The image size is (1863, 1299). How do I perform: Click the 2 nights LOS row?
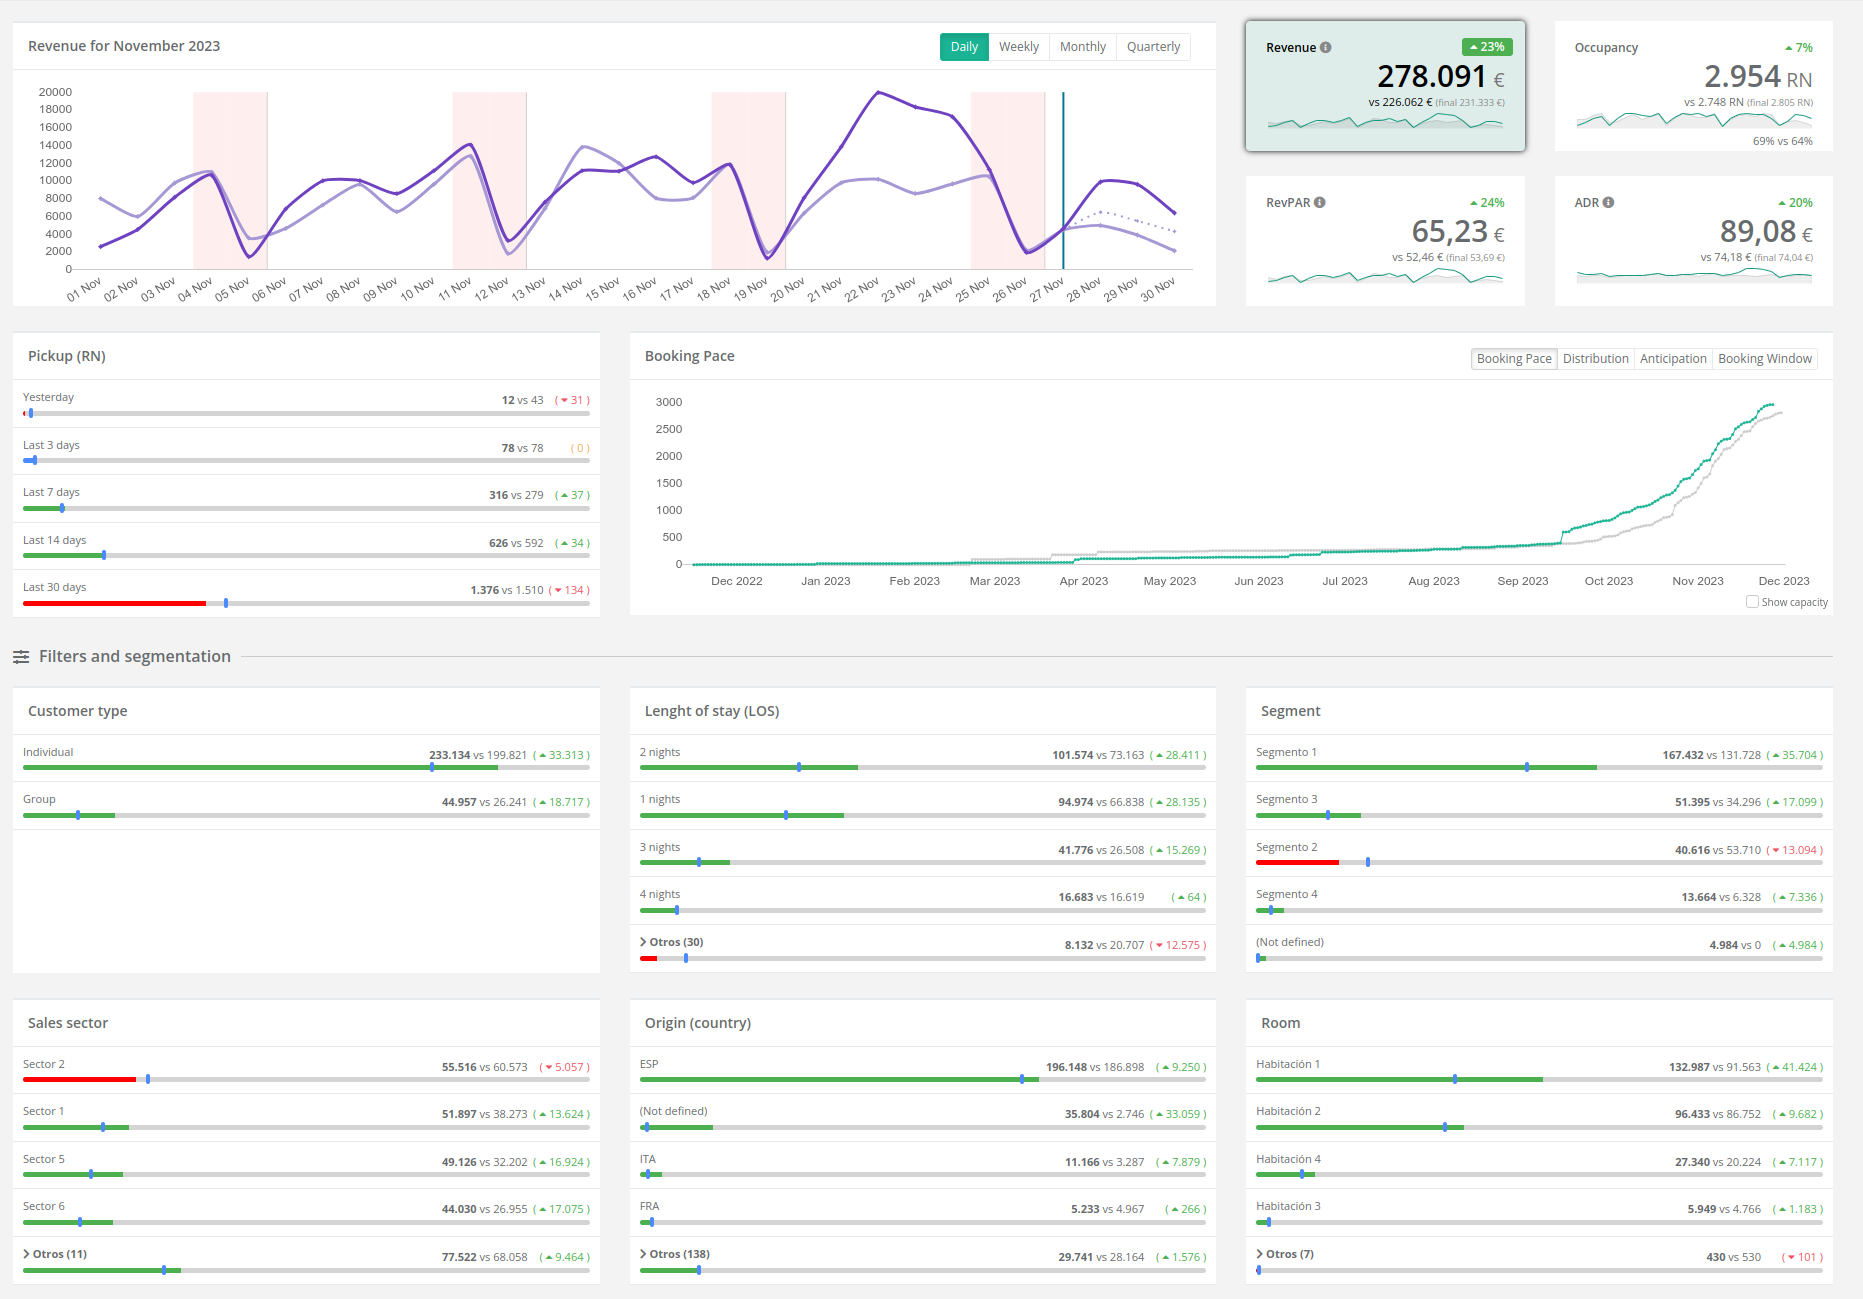pyautogui.click(x=923, y=758)
